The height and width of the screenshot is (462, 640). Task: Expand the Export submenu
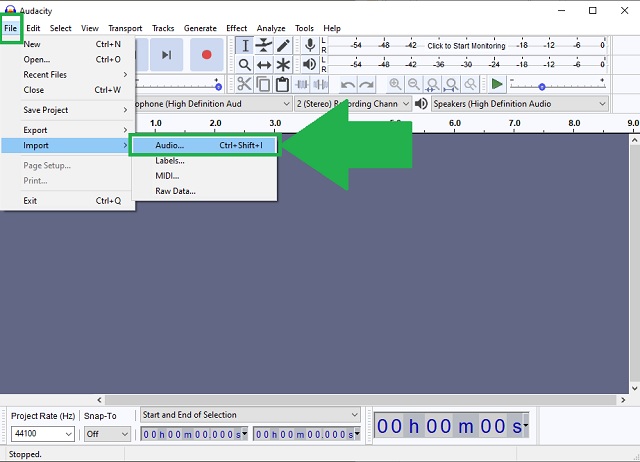coord(68,130)
